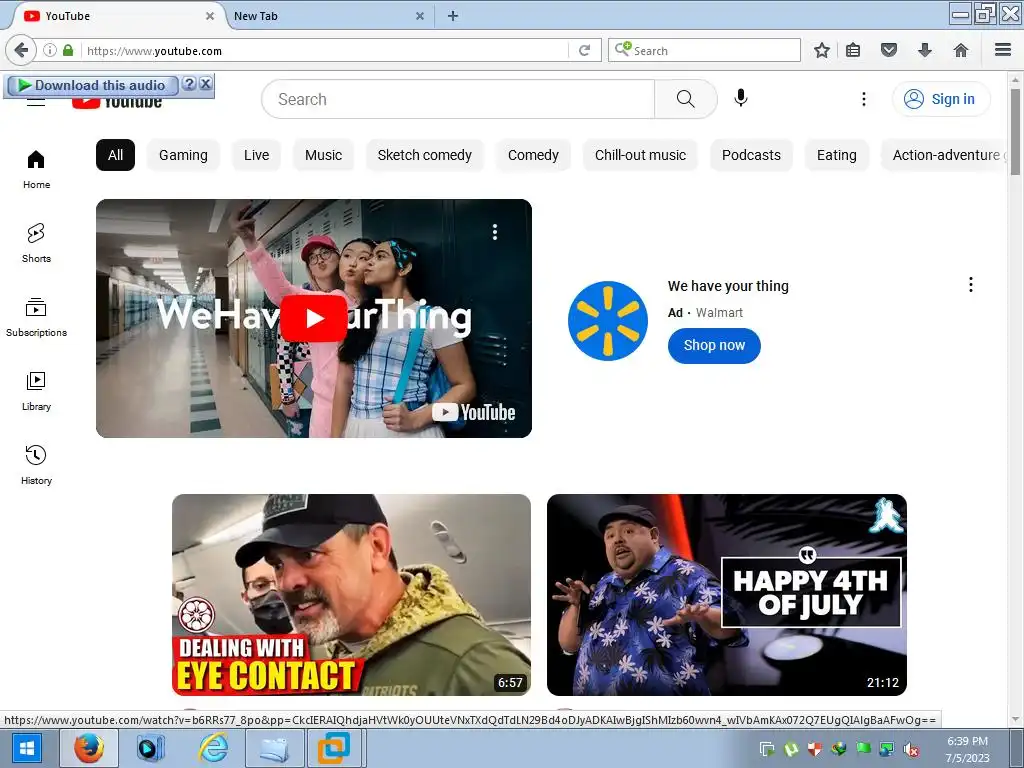Open the Windows Start button

[27, 748]
